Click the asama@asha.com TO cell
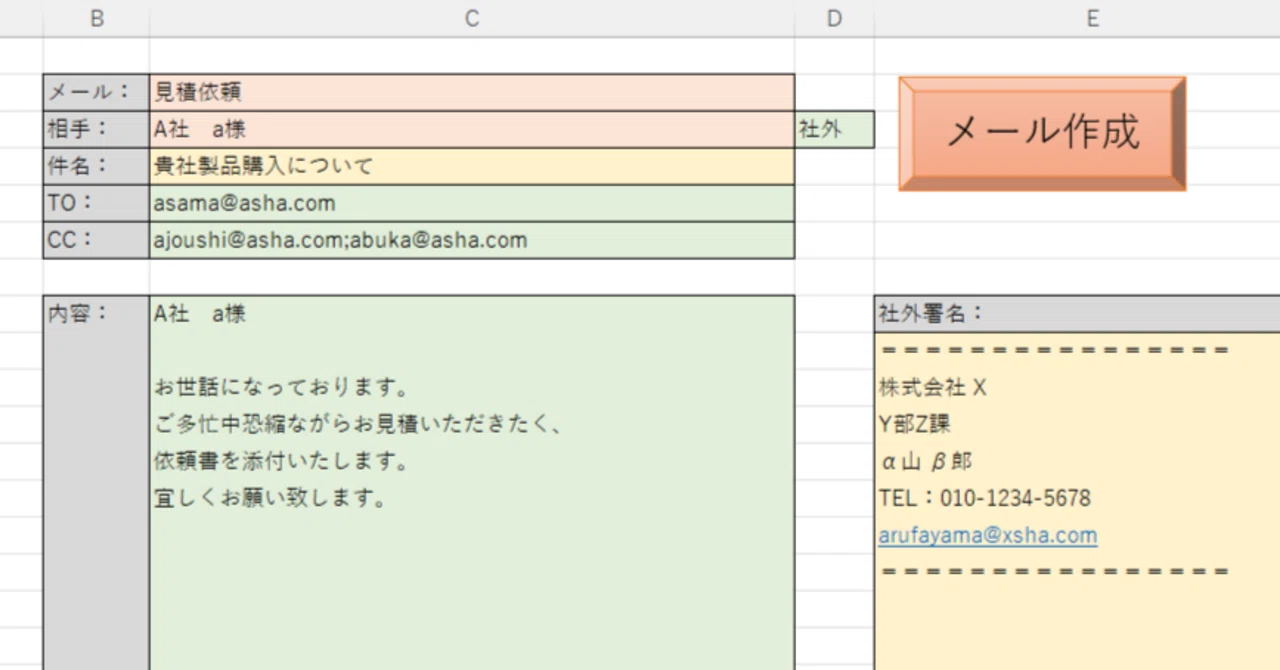Image resolution: width=1280 pixels, height=670 pixels. pyautogui.click(x=472, y=203)
